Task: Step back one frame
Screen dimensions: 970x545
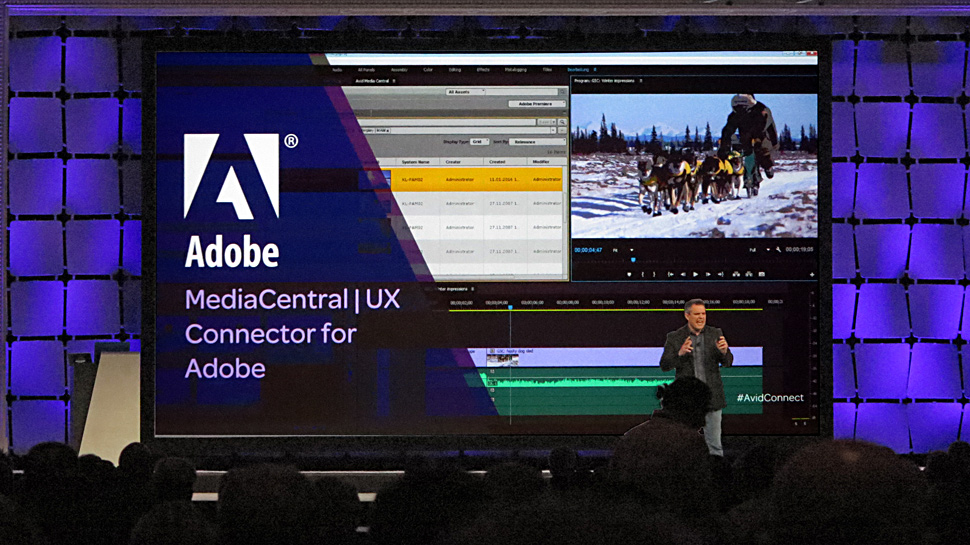Action: pos(683,274)
